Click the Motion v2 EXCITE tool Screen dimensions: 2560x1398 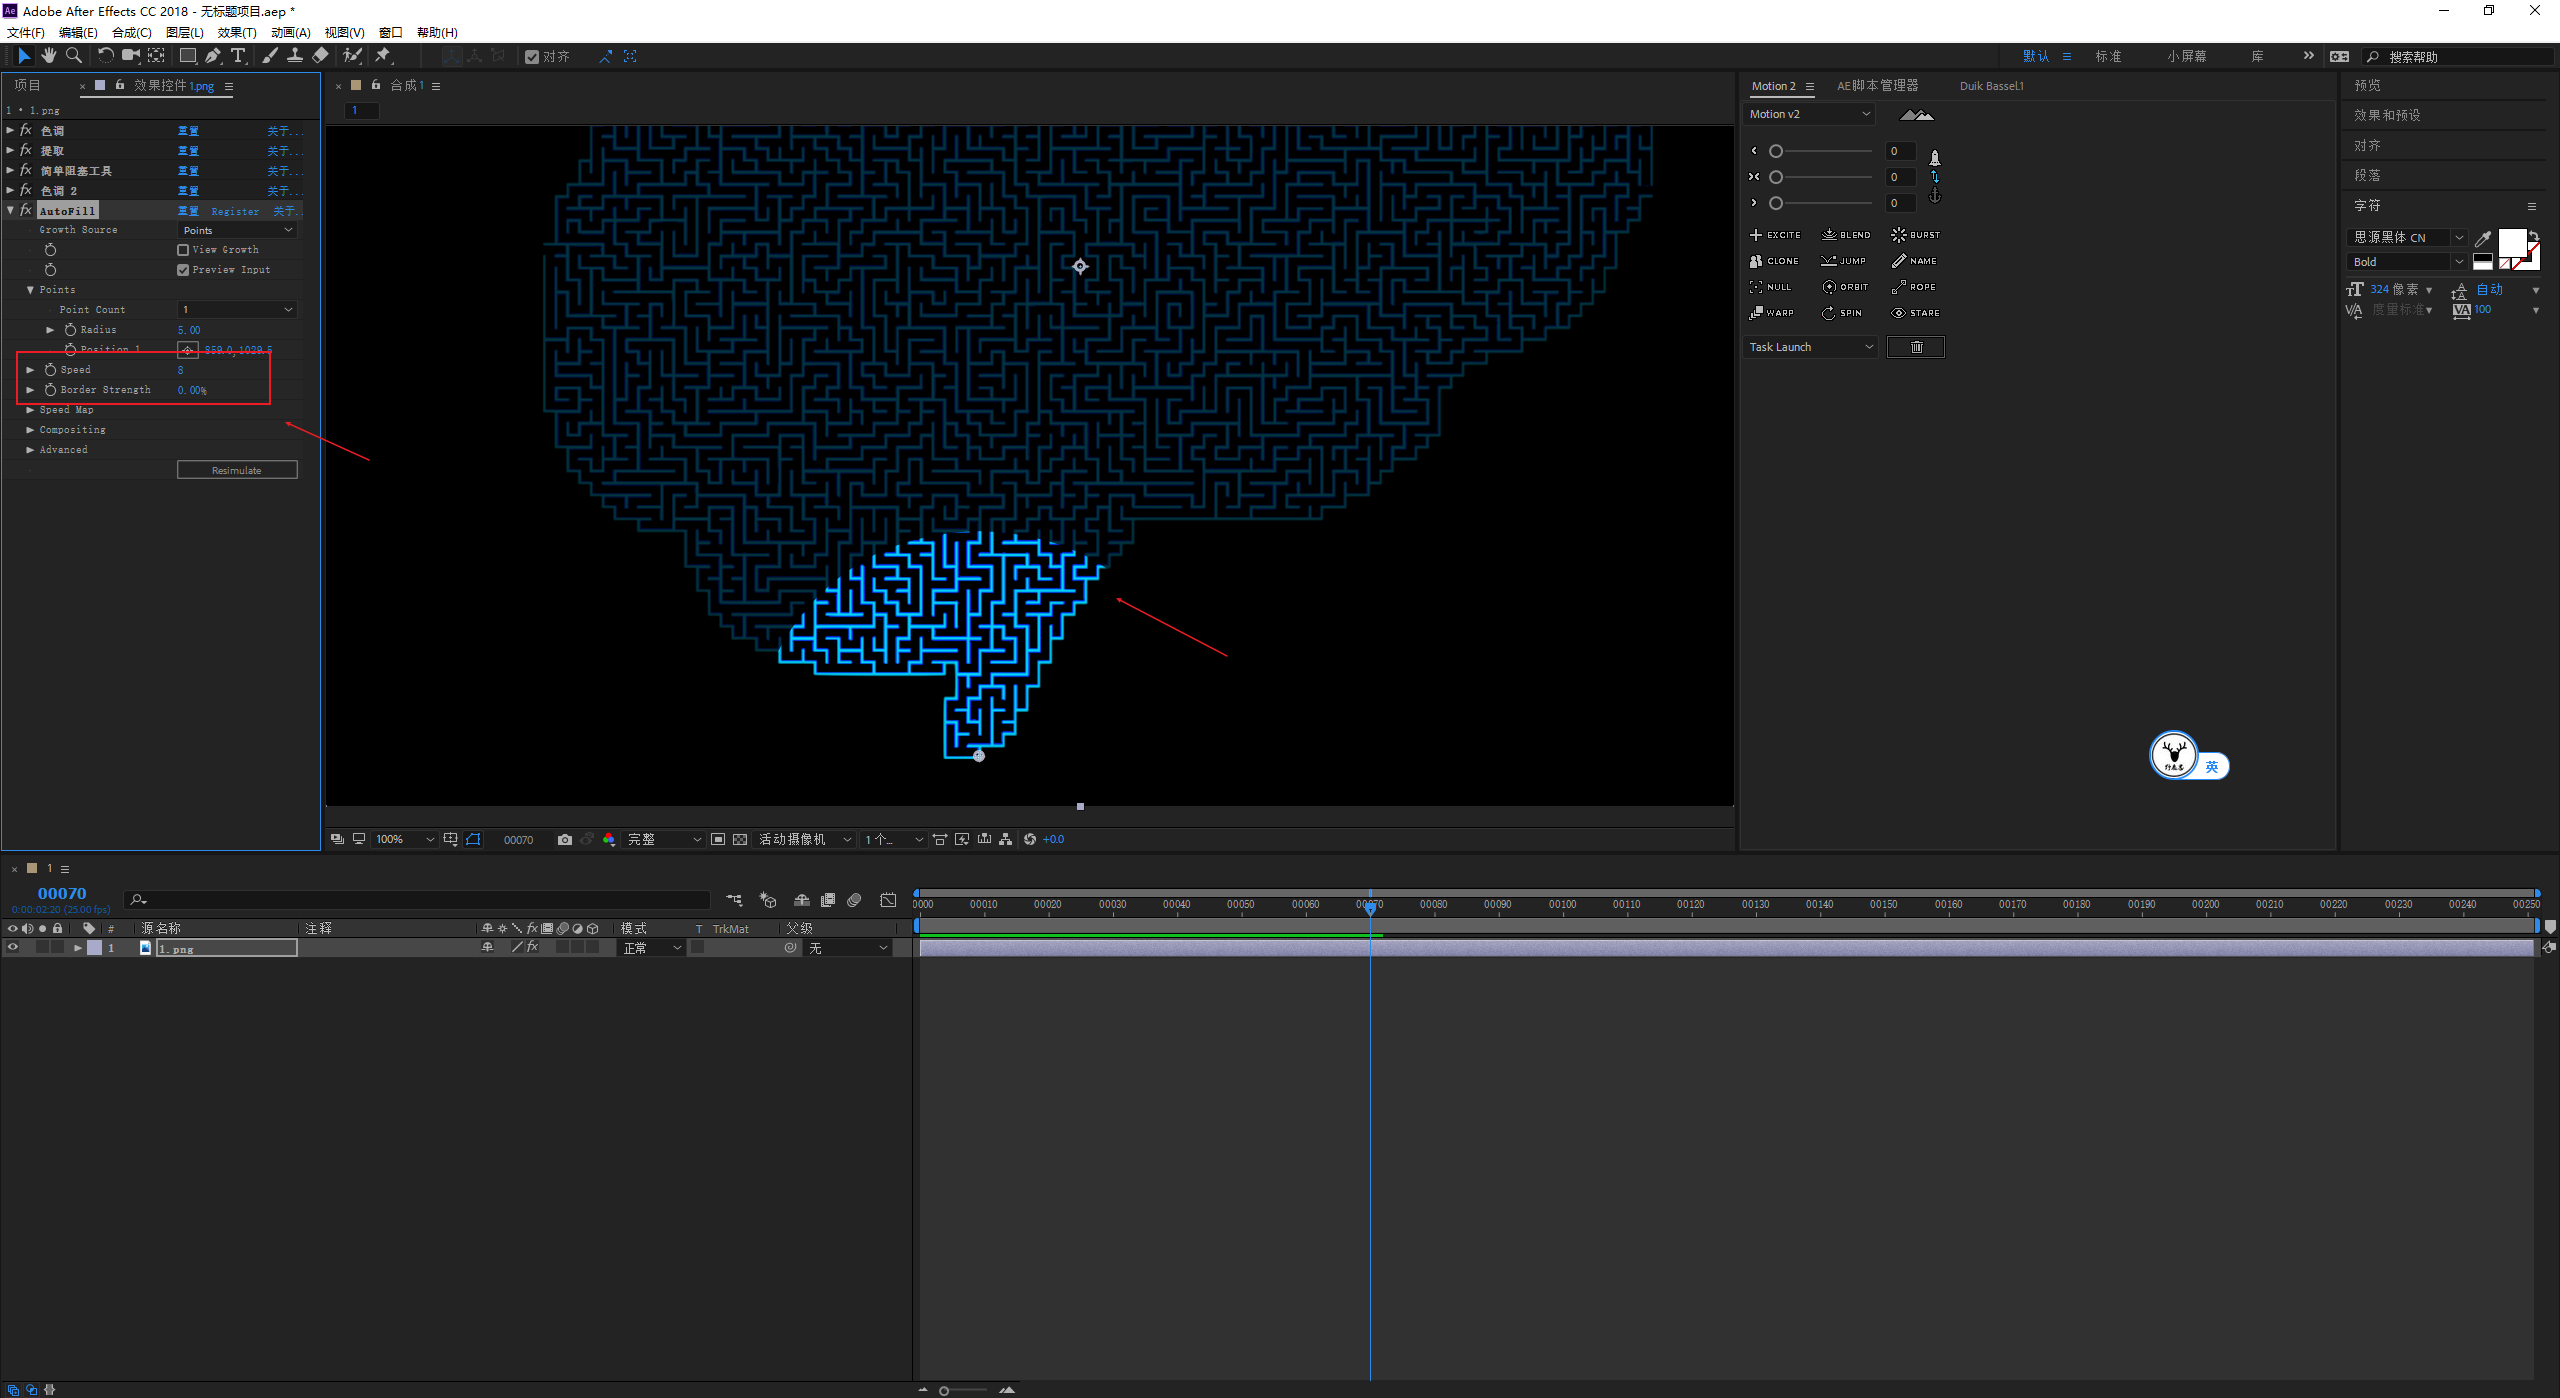1775,235
